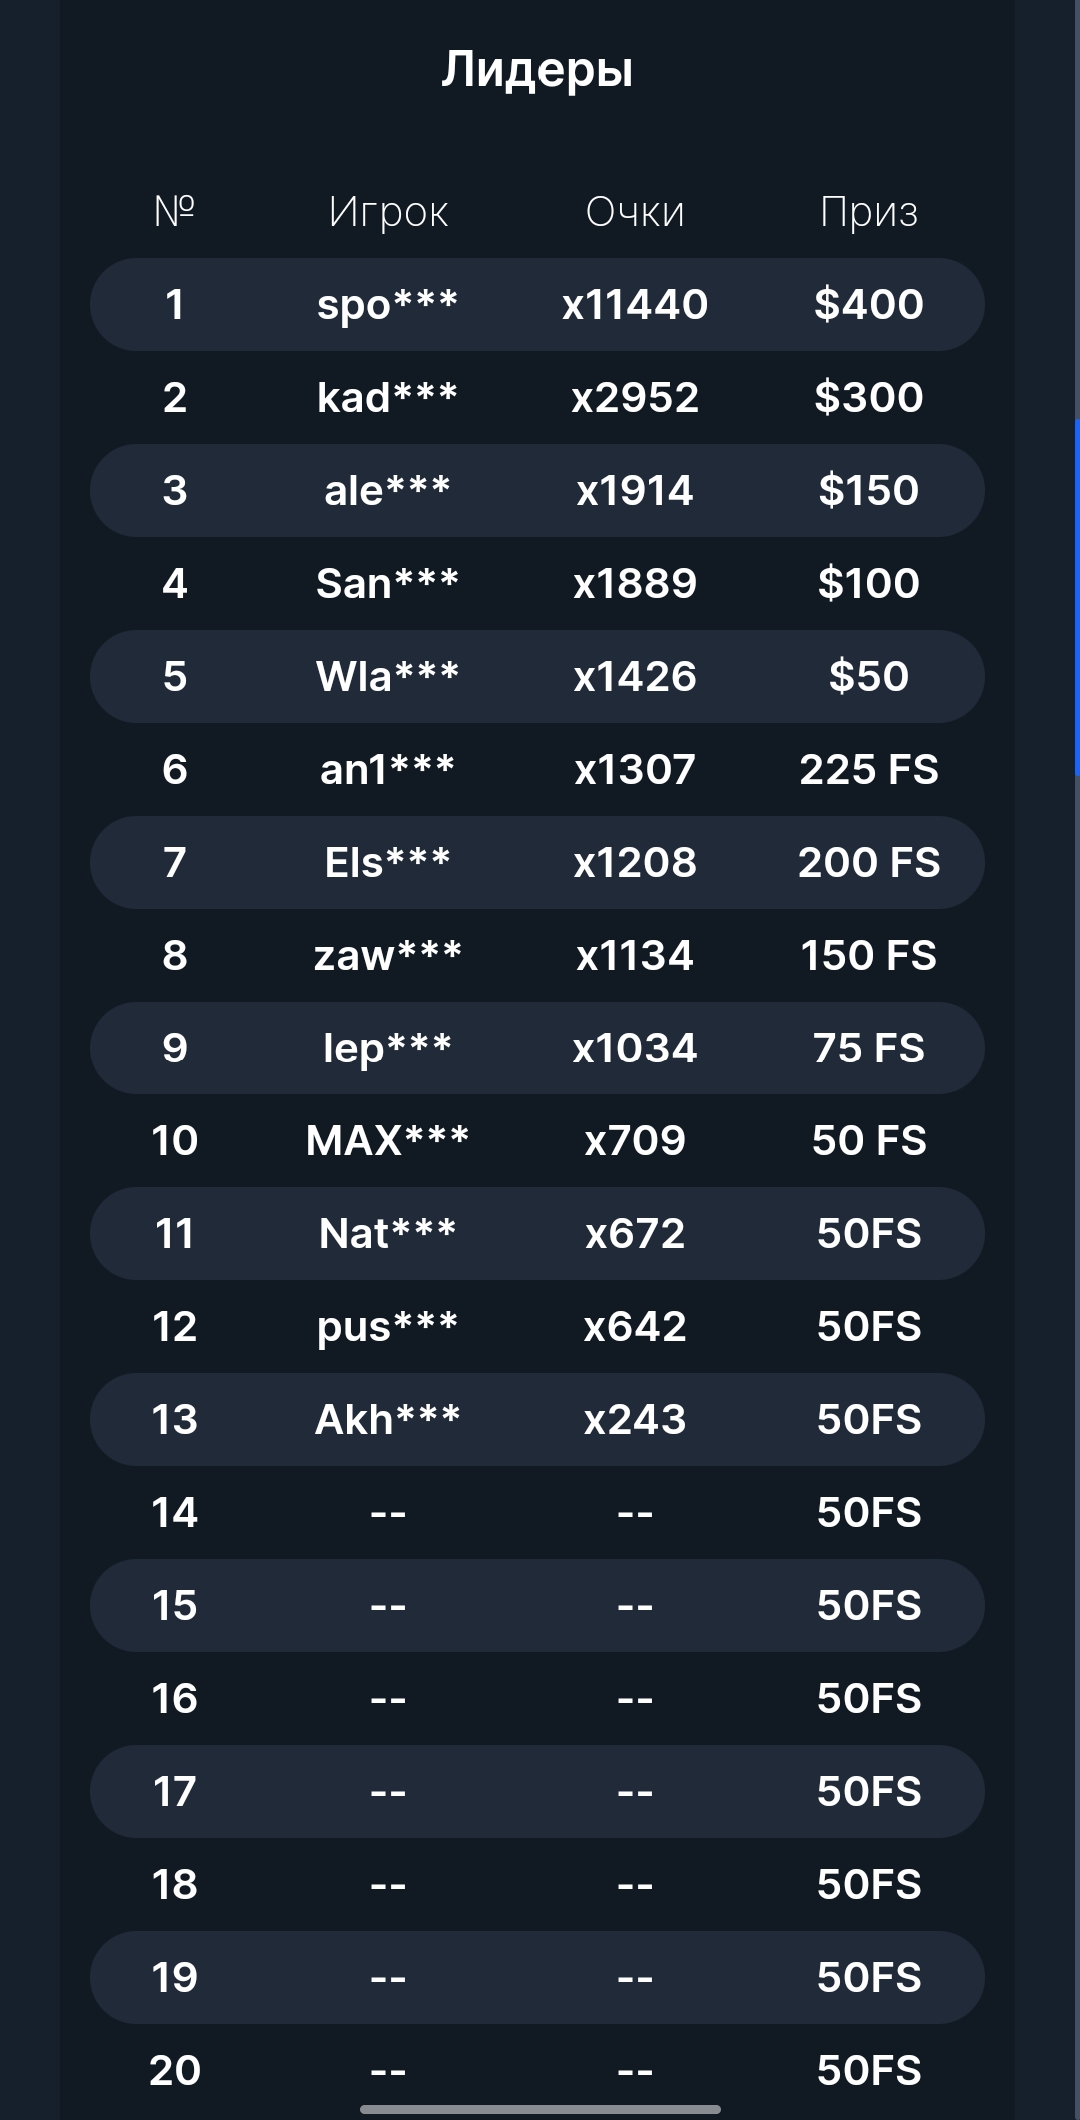Tap the Приз column header

coord(869,212)
